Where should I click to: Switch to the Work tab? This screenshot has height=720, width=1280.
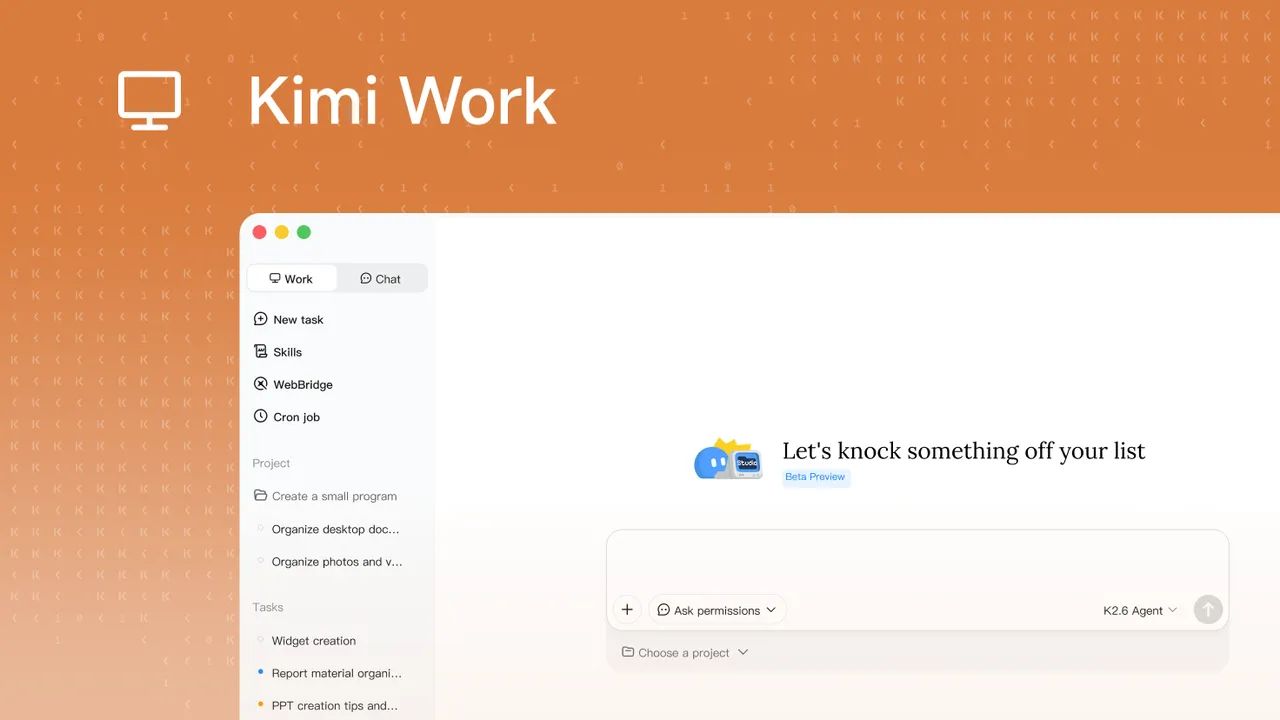pos(292,279)
